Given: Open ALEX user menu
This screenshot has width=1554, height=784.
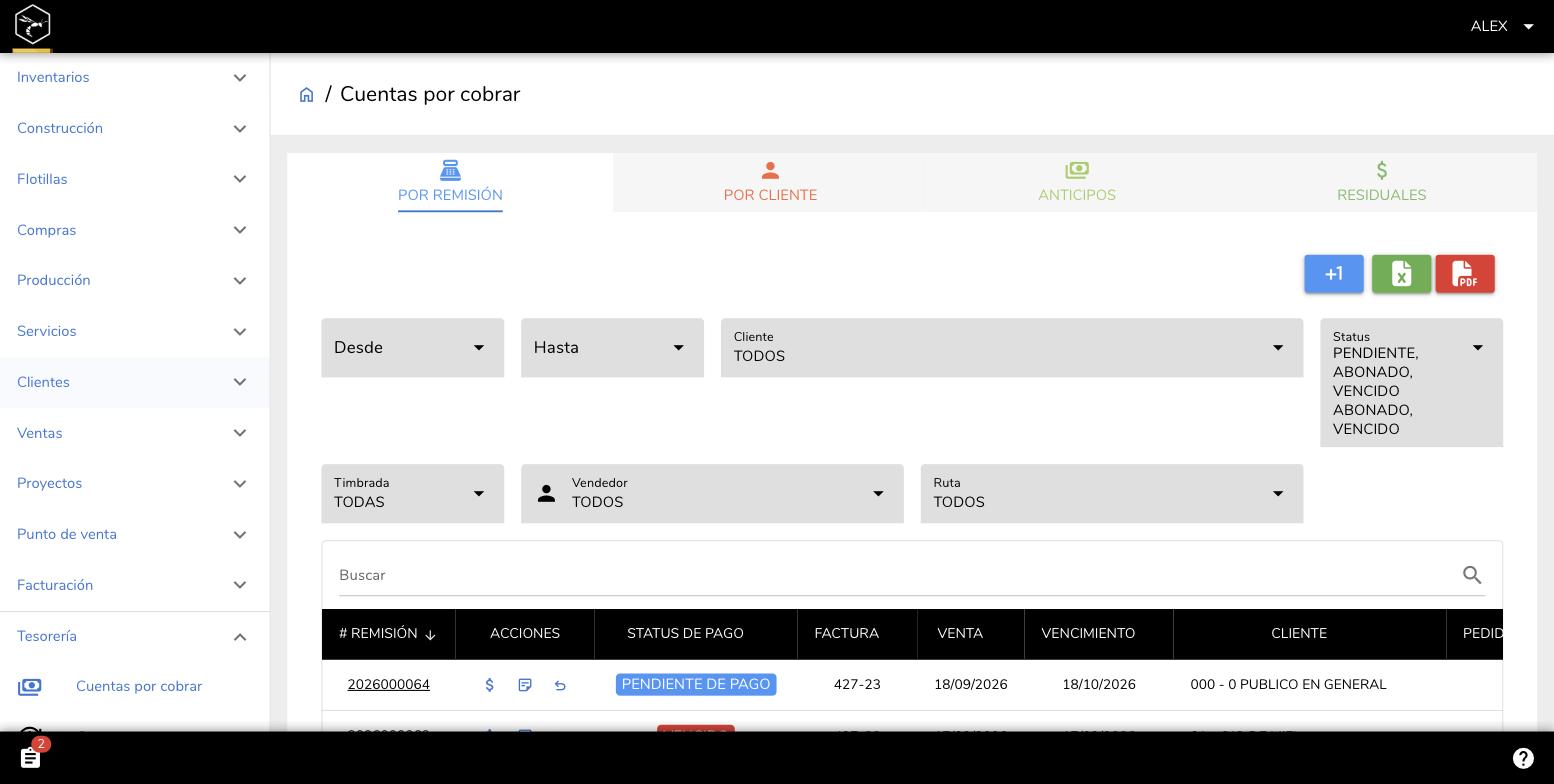Looking at the screenshot, I should click(1502, 26).
